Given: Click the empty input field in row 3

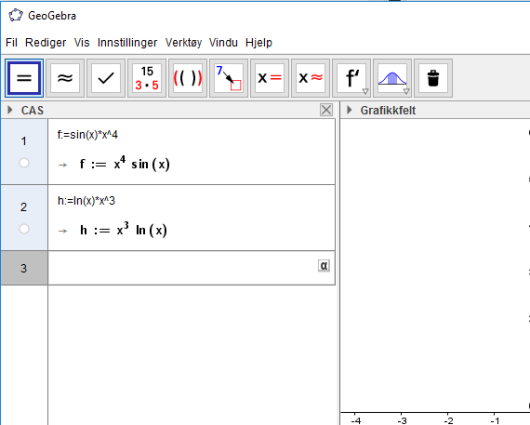Looking at the screenshot, I should pos(192,268).
